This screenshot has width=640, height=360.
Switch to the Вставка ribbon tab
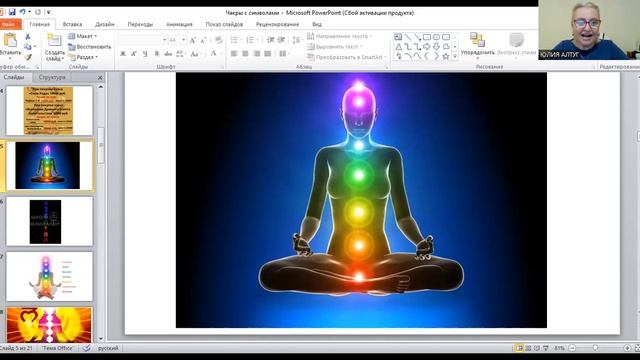[x=72, y=24]
